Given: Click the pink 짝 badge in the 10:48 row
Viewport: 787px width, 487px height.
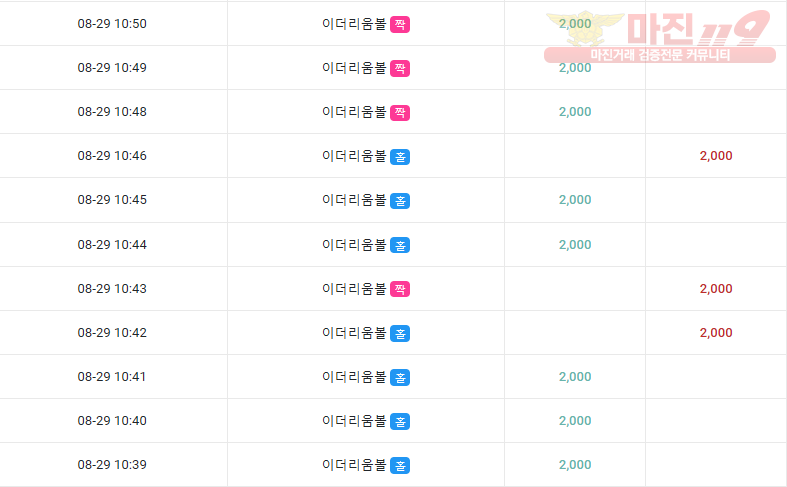Looking at the screenshot, I should pyautogui.click(x=400, y=112).
